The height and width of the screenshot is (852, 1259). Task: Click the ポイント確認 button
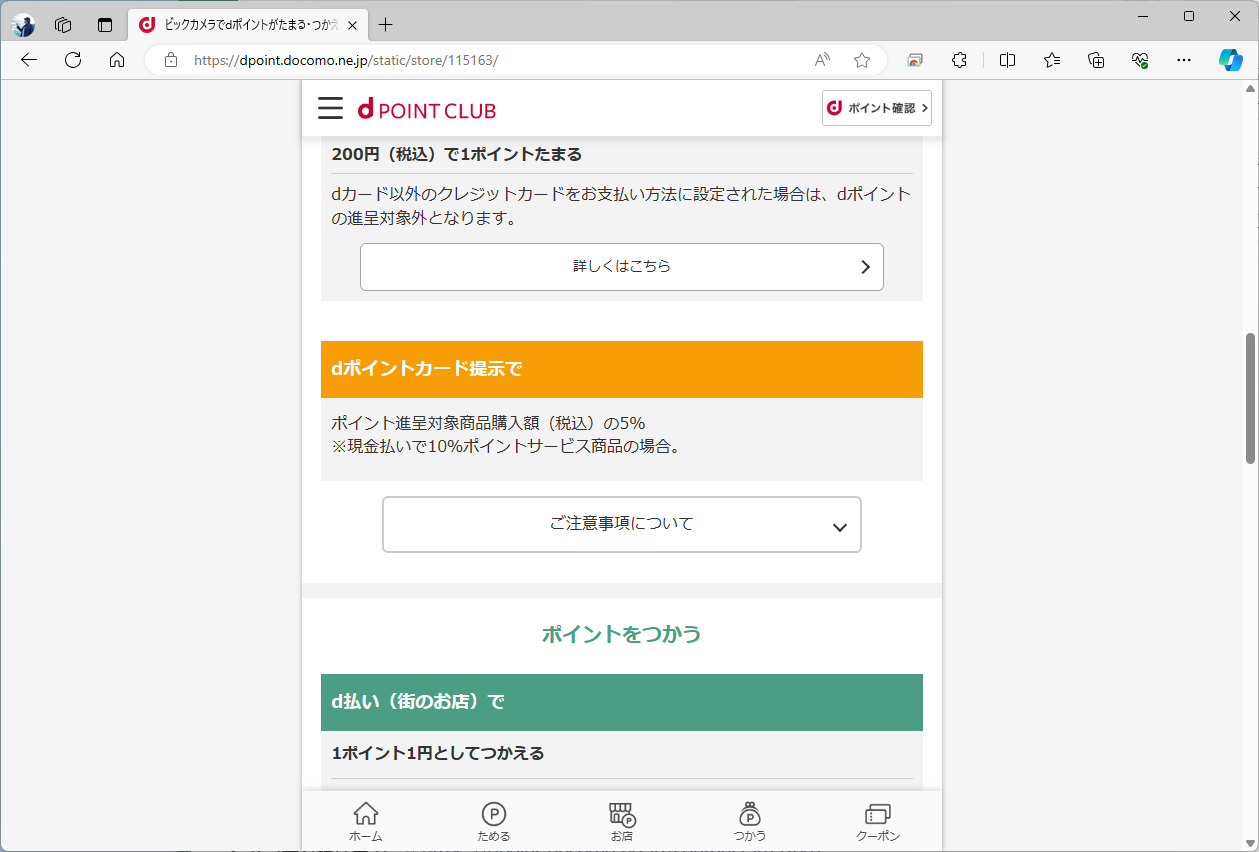pyautogui.click(x=877, y=108)
